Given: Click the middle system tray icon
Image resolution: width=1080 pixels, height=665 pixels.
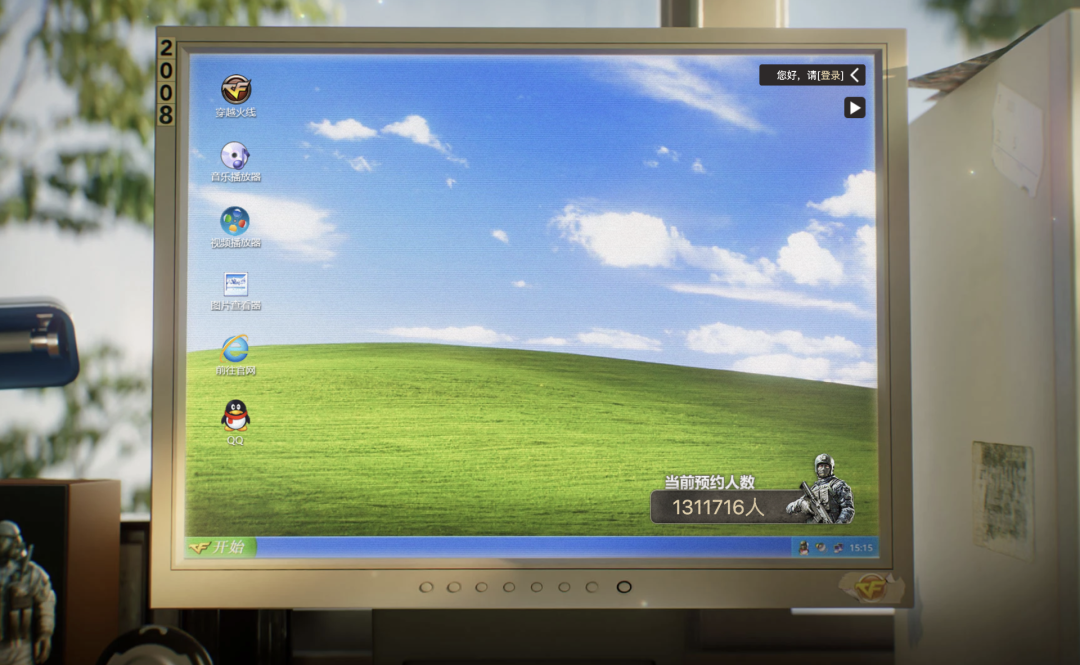Looking at the screenshot, I should click(821, 548).
